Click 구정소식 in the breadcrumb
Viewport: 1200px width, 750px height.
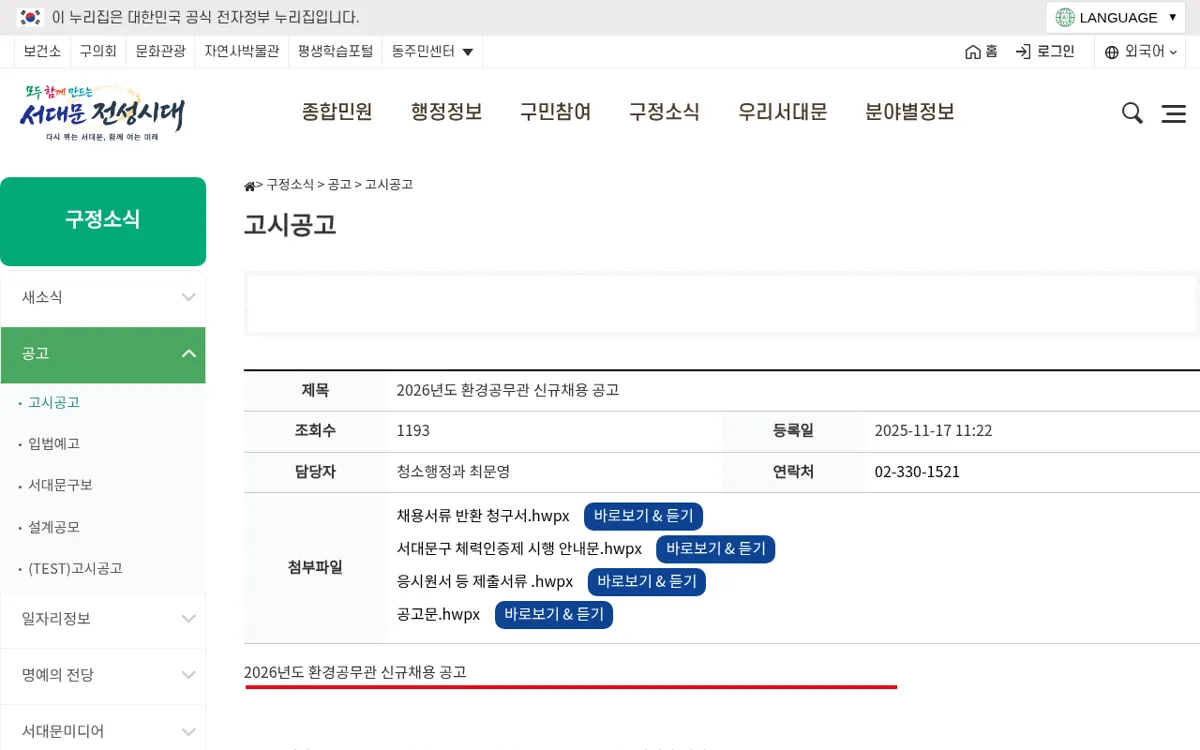coord(290,185)
